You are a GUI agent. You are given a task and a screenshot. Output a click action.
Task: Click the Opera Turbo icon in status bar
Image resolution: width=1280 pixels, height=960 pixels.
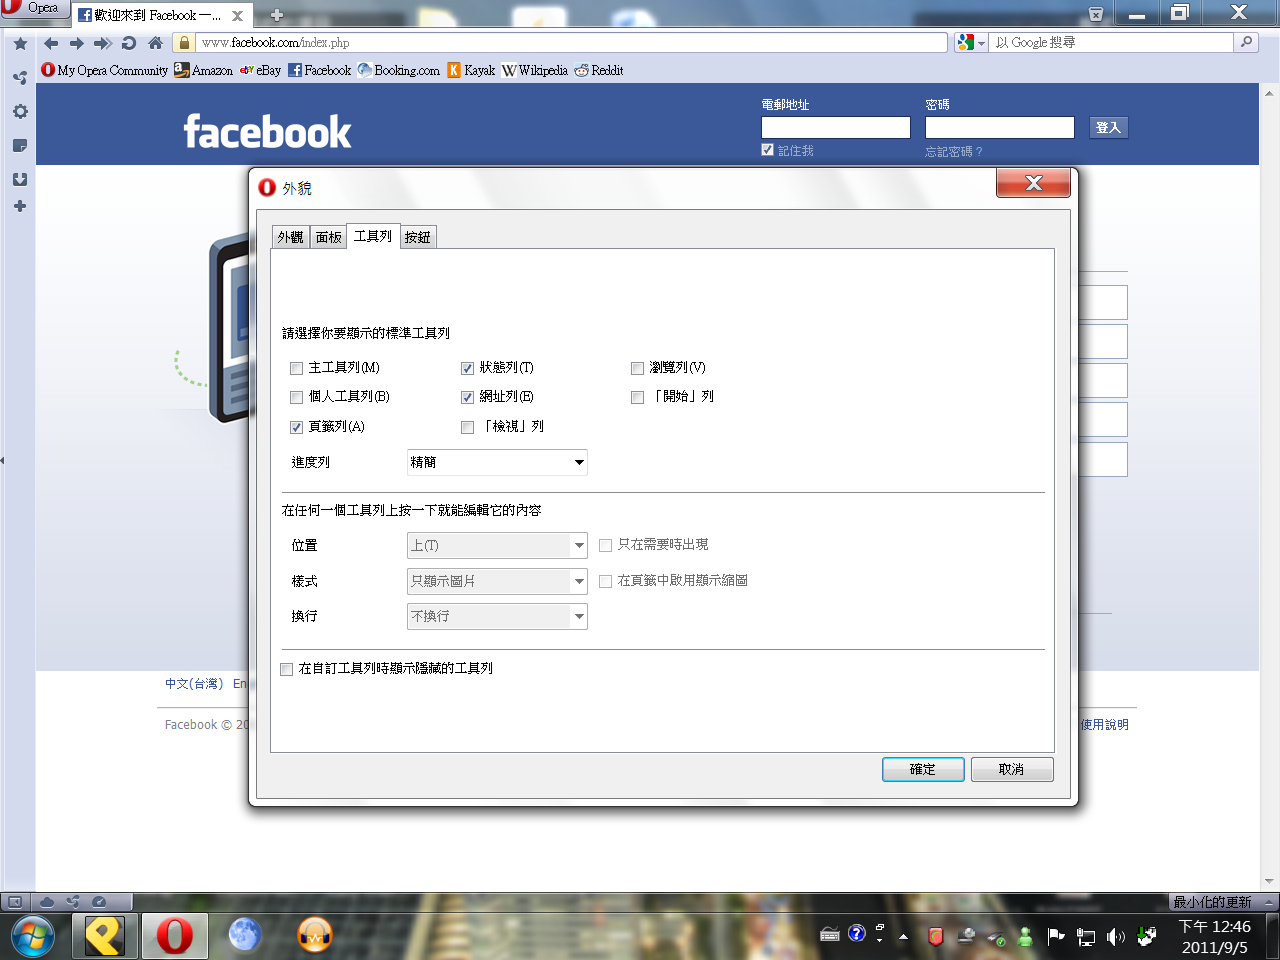[x=99, y=902]
